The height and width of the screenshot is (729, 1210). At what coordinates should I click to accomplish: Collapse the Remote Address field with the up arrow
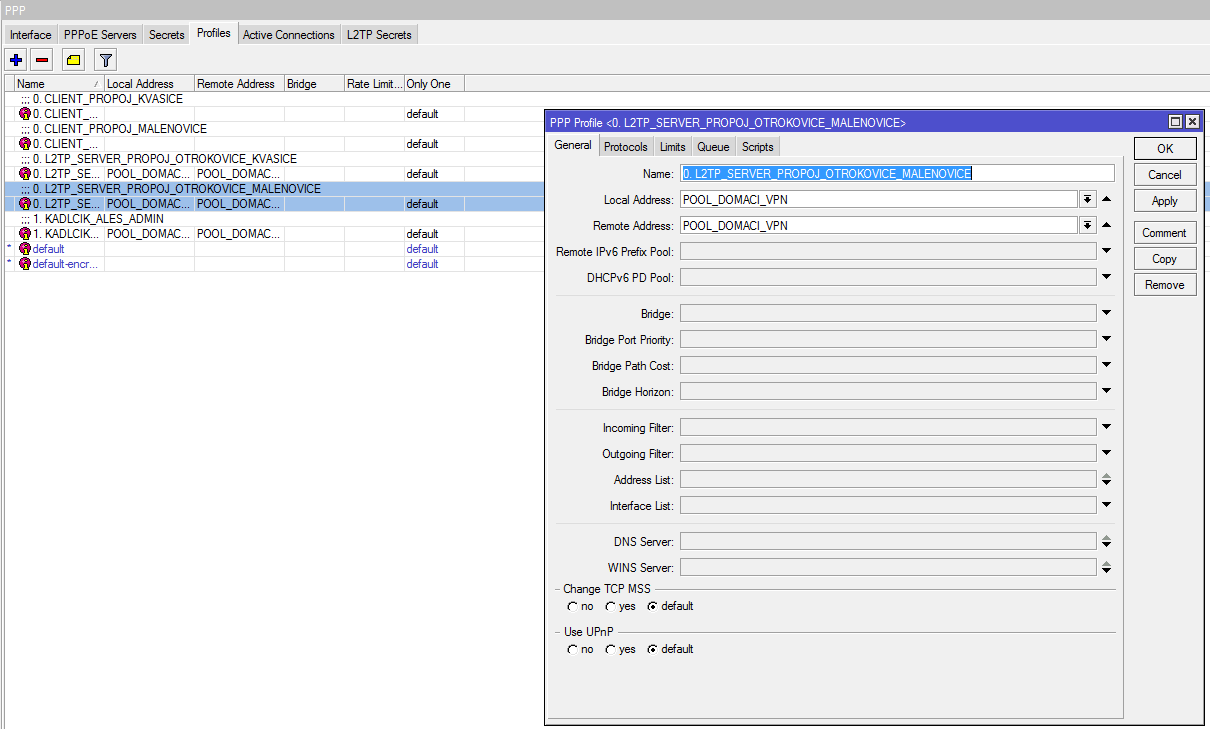(x=1107, y=226)
